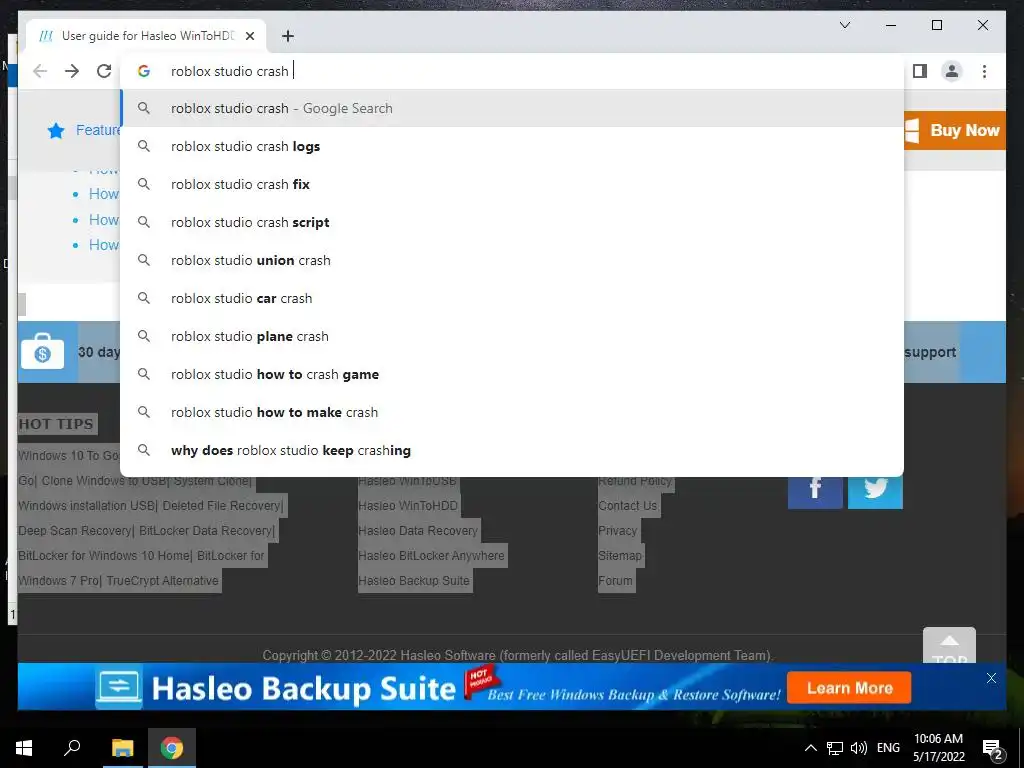
Task: Open the Twitter bird icon link
Action: pos(875,491)
